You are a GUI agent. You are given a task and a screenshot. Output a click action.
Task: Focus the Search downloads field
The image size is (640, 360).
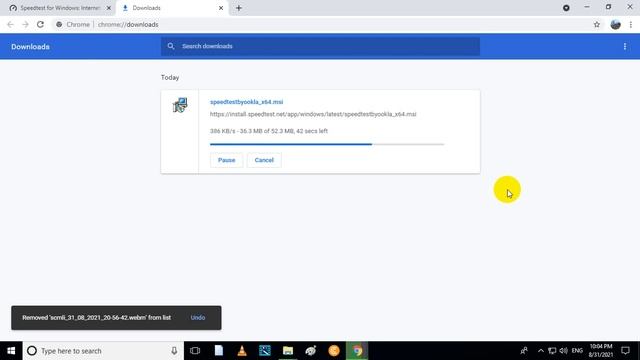pyautogui.click(x=320, y=46)
